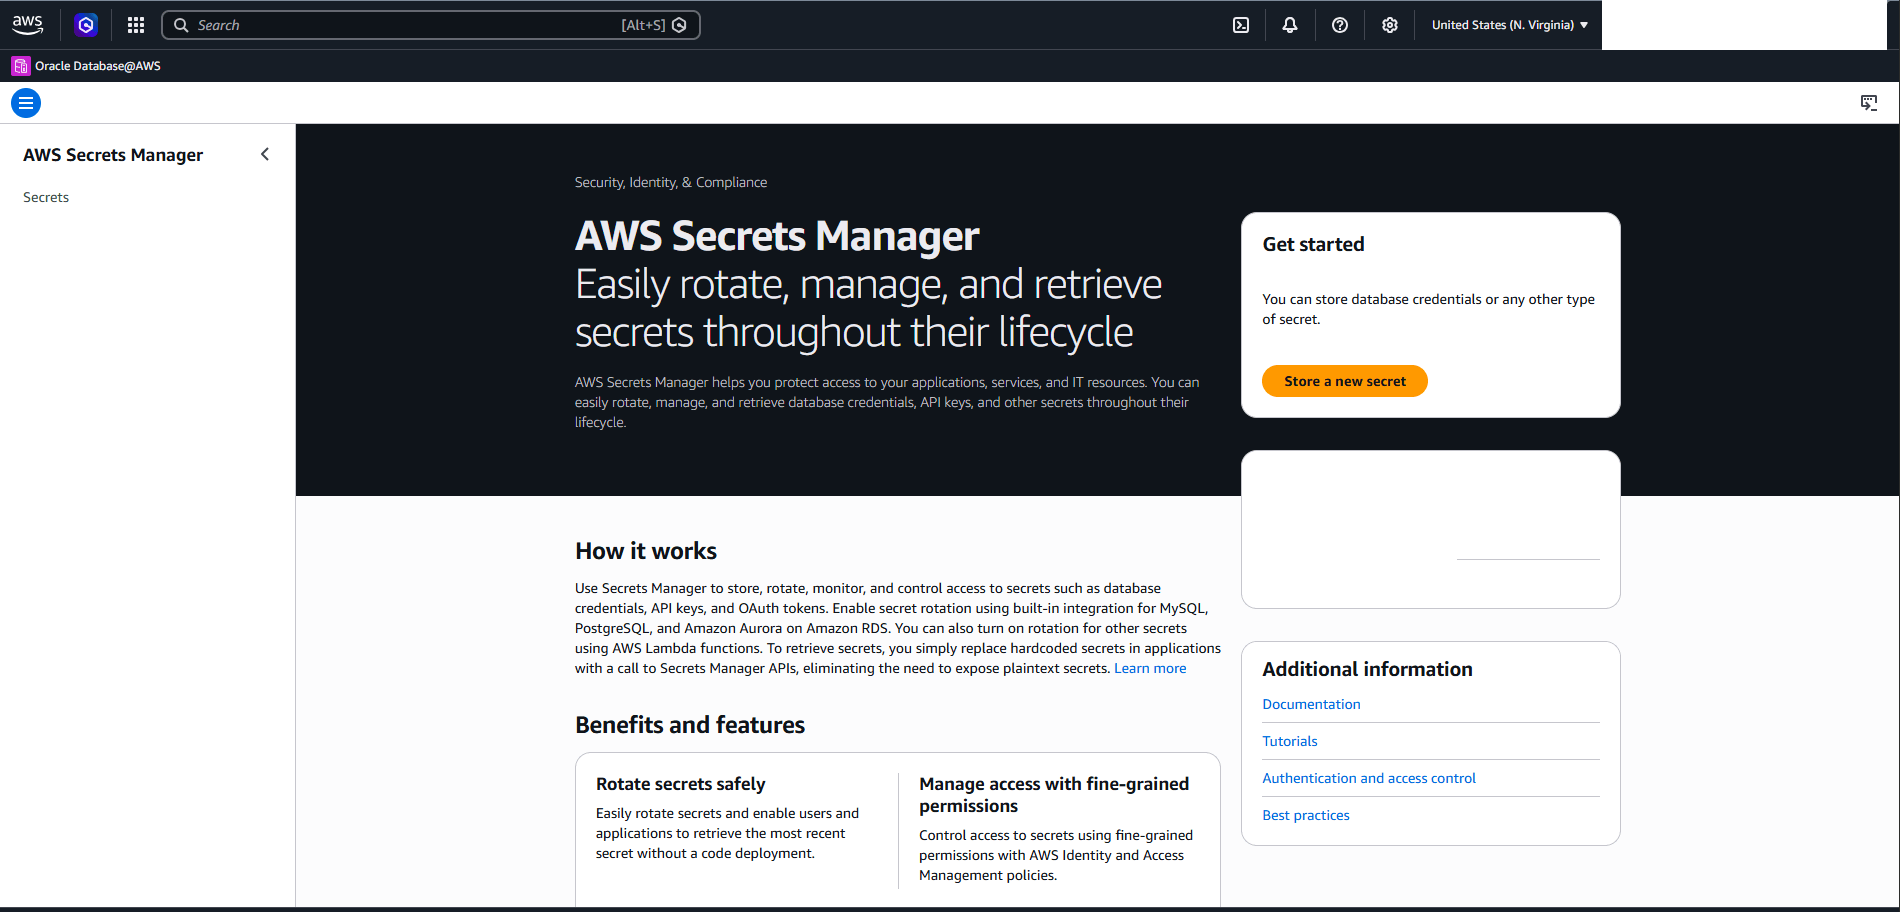Click the Amazon Q icon inside search bar
This screenshot has height=912, width=1900.
click(680, 25)
